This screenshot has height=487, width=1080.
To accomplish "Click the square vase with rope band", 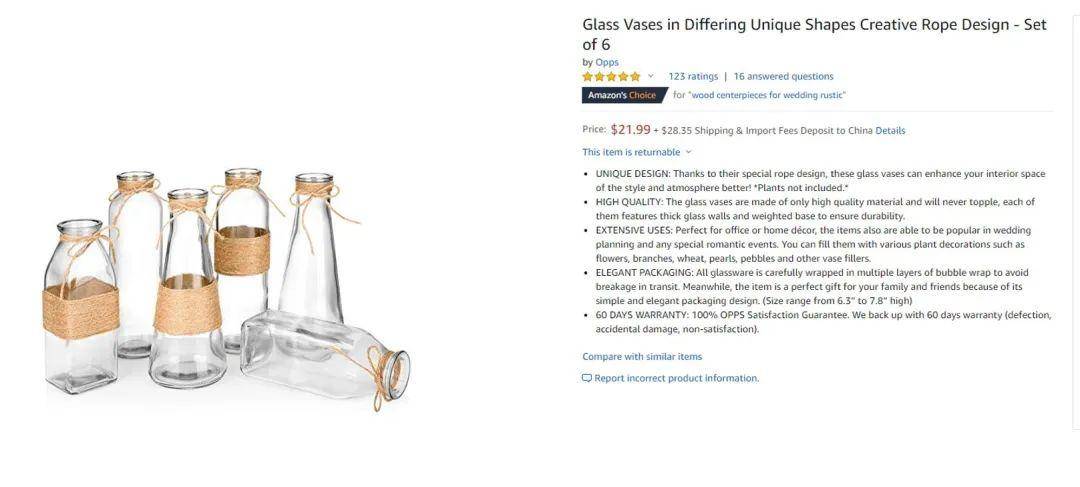I will (81, 307).
